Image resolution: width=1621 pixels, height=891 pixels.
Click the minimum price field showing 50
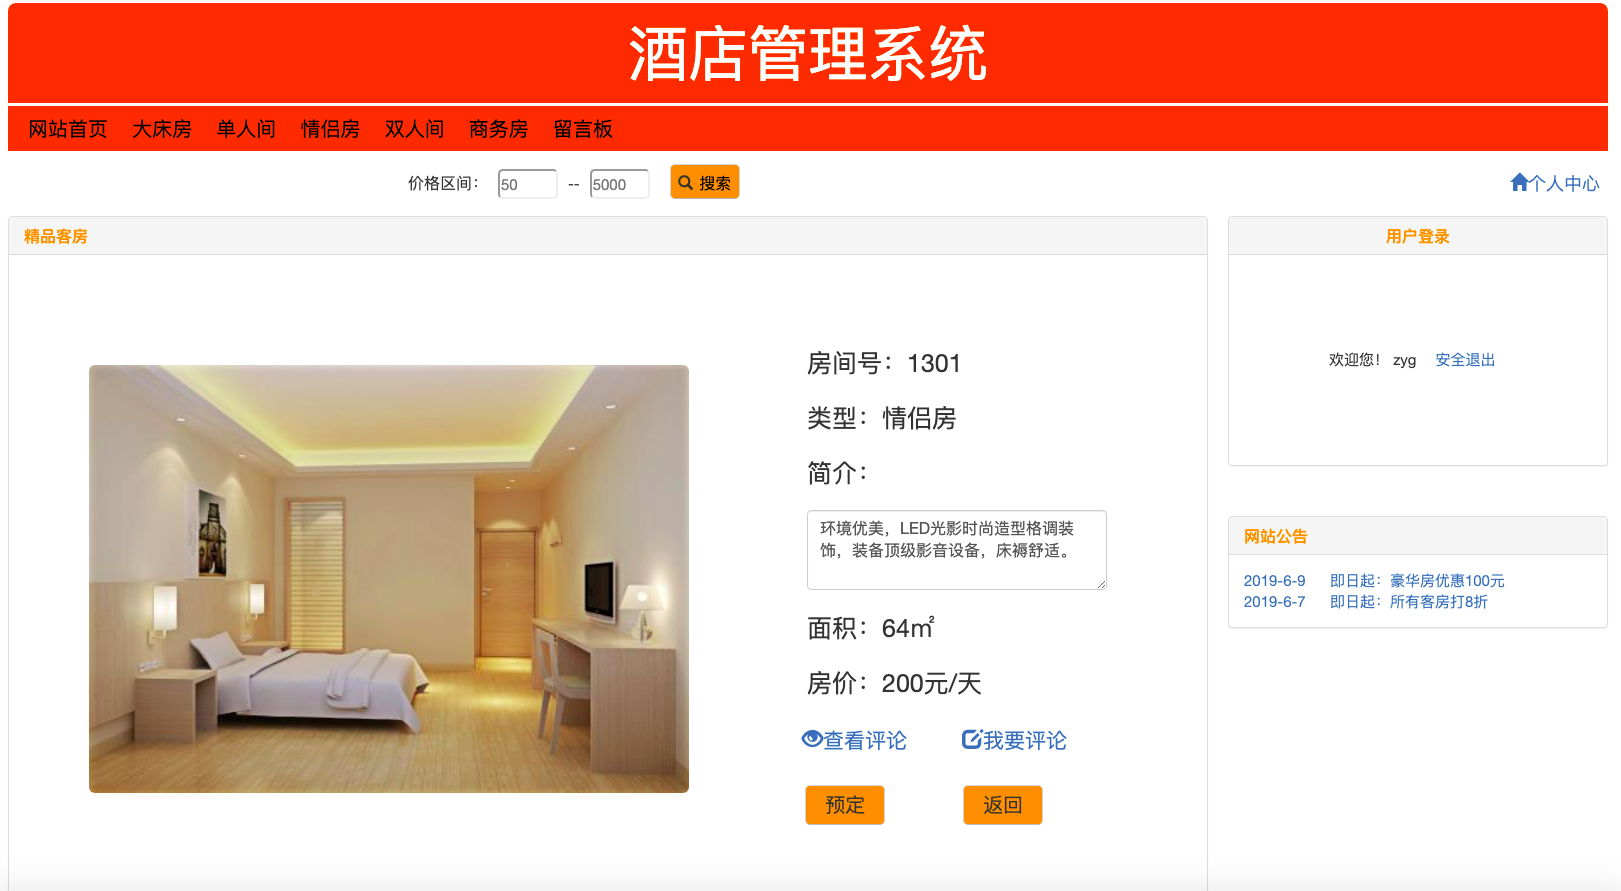[x=528, y=184]
